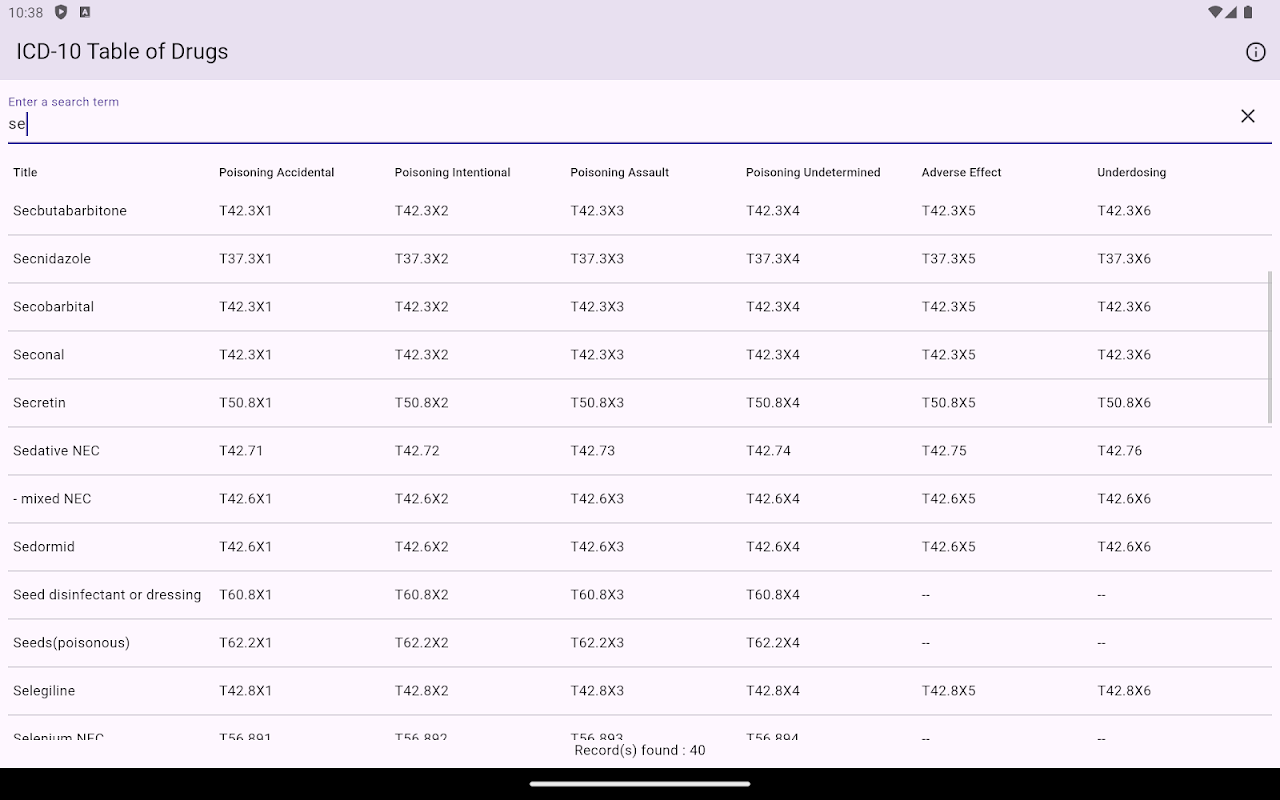Click the Selegiline row title
1280x800 pixels.
(44, 691)
